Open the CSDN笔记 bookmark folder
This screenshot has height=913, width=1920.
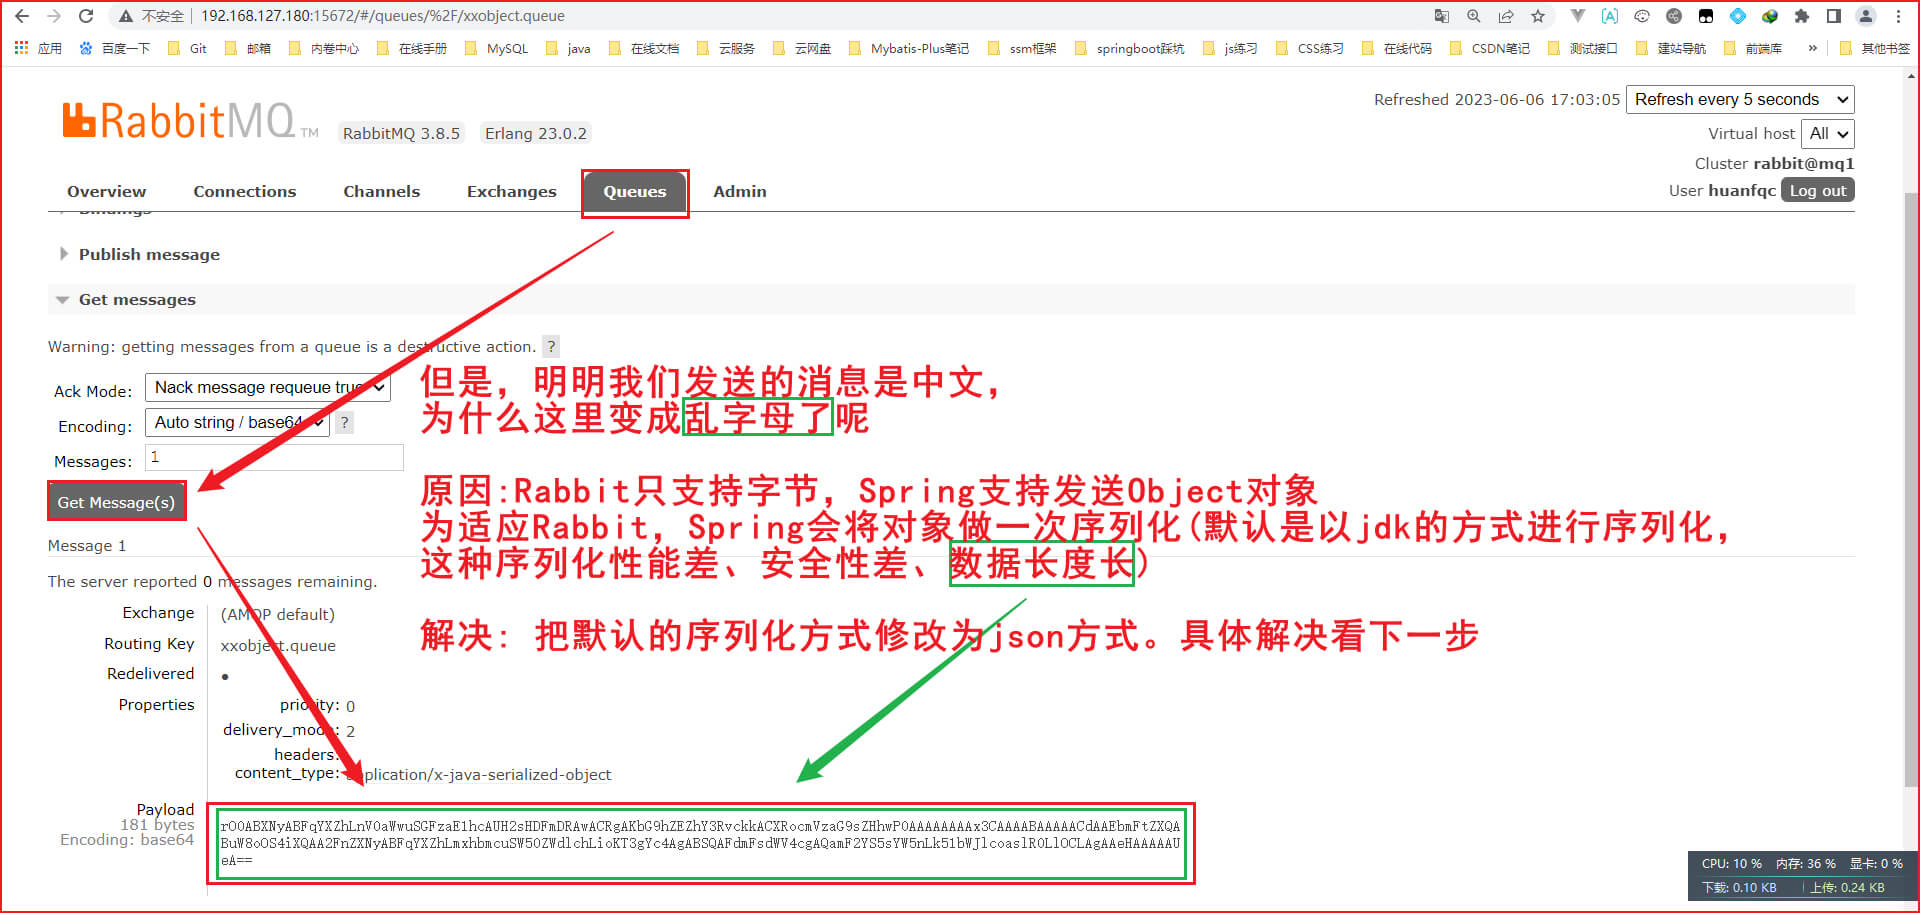[1490, 48]
